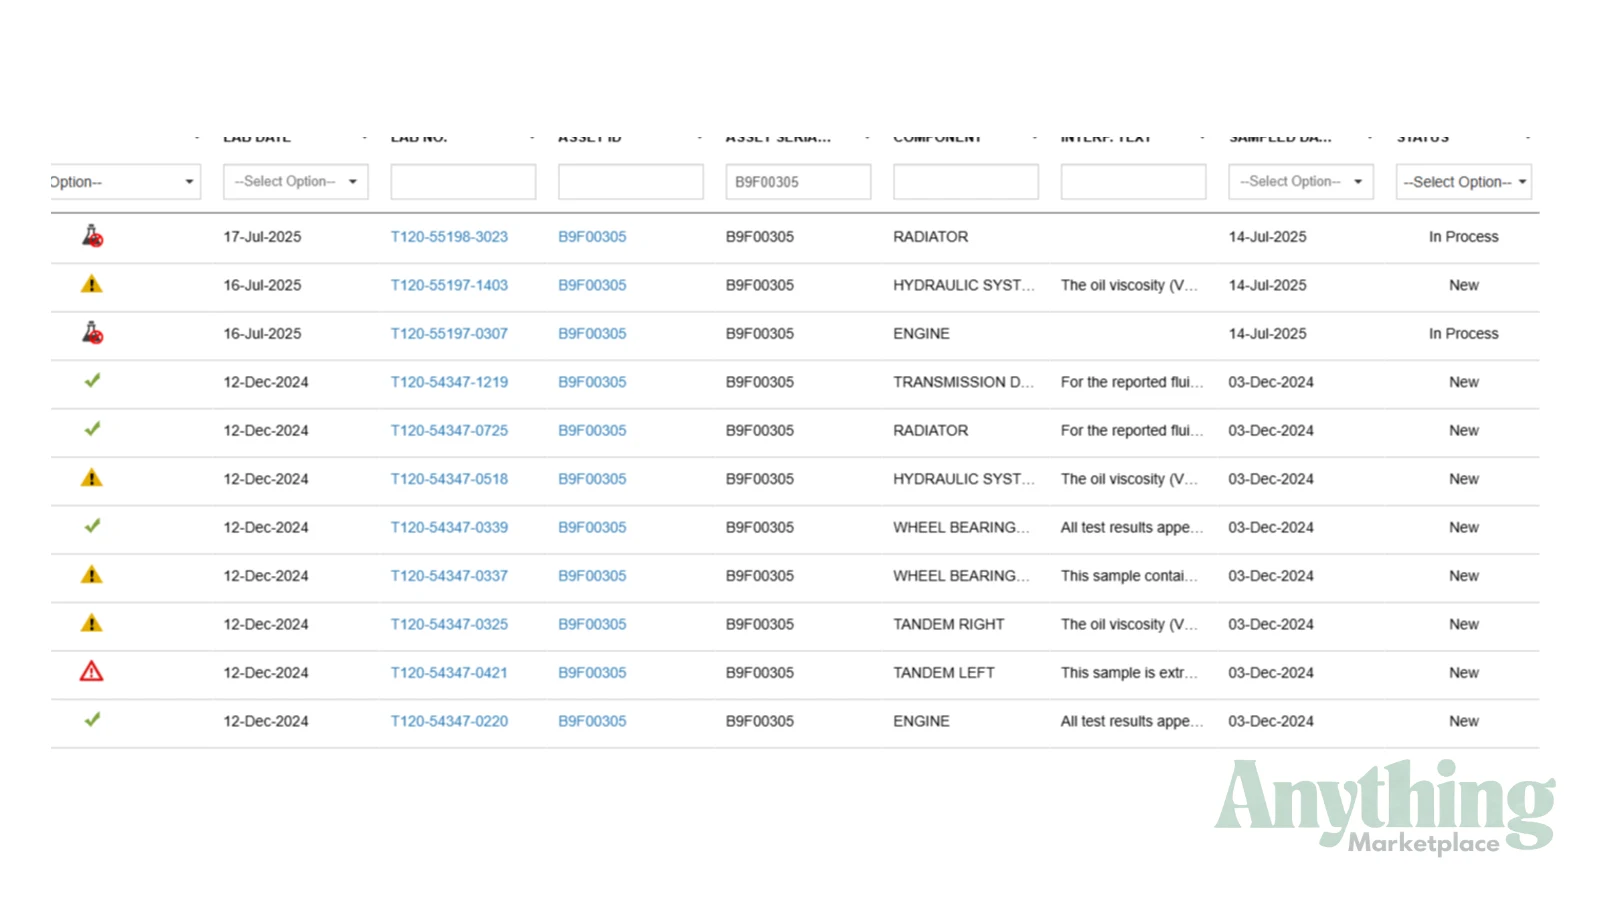Screen dimensions: 1600x900
Task: Open the T120-54347-0220 lab link
Action: tap(449, 721)
